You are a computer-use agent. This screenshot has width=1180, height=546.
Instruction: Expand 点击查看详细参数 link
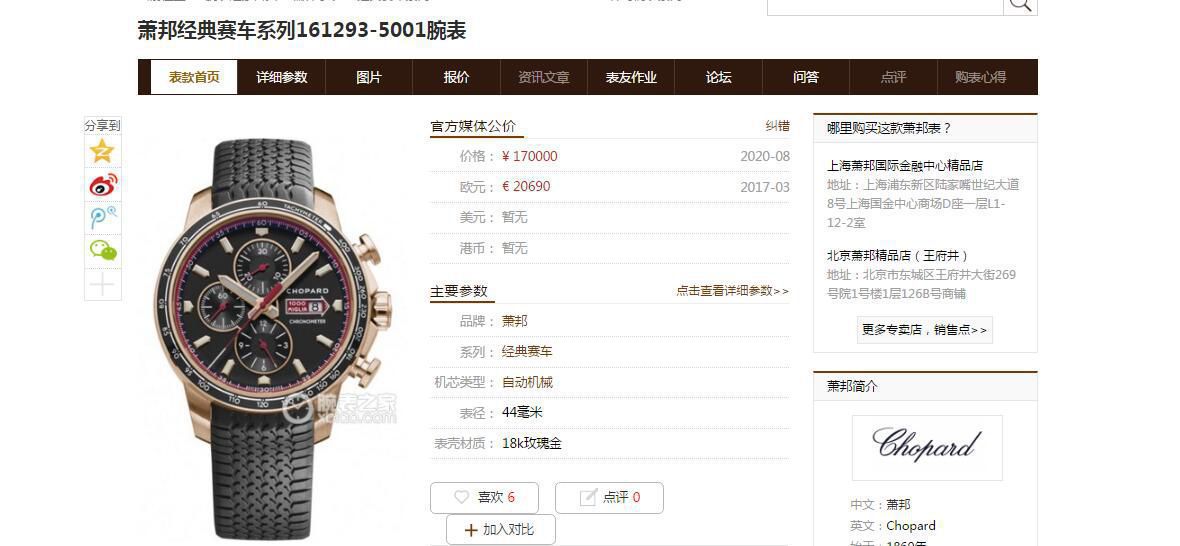tap(732, 290)
